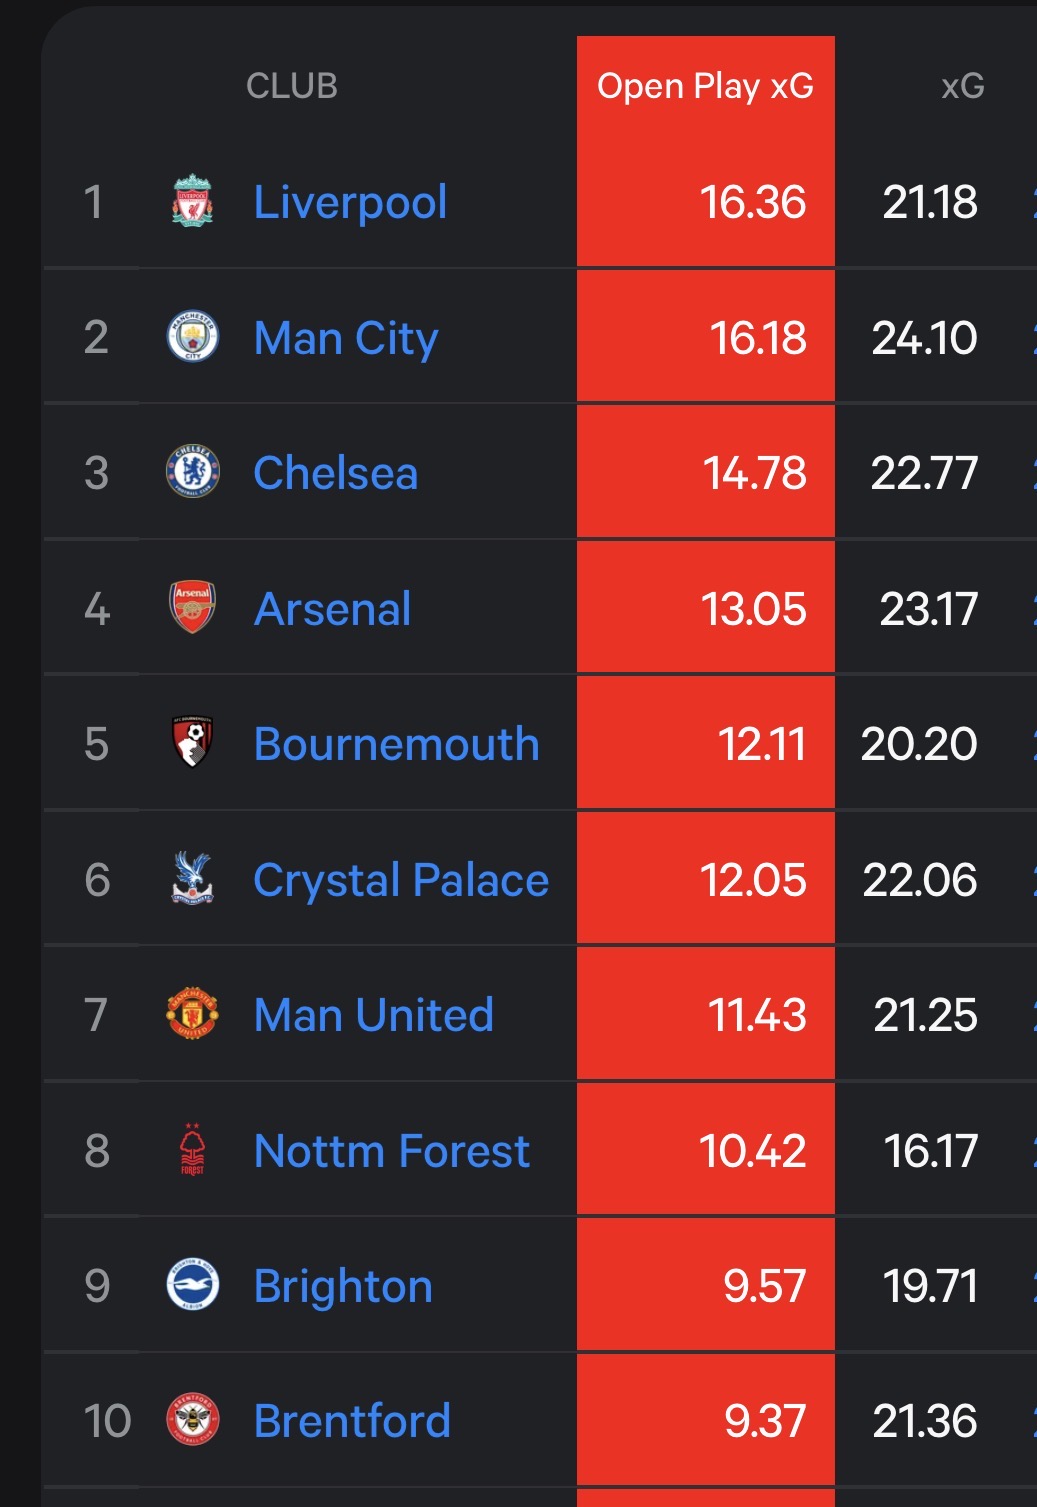This screenshot has height=1507, width=1037.
Task: Click the Man City club crest
Action: point(192,337)
